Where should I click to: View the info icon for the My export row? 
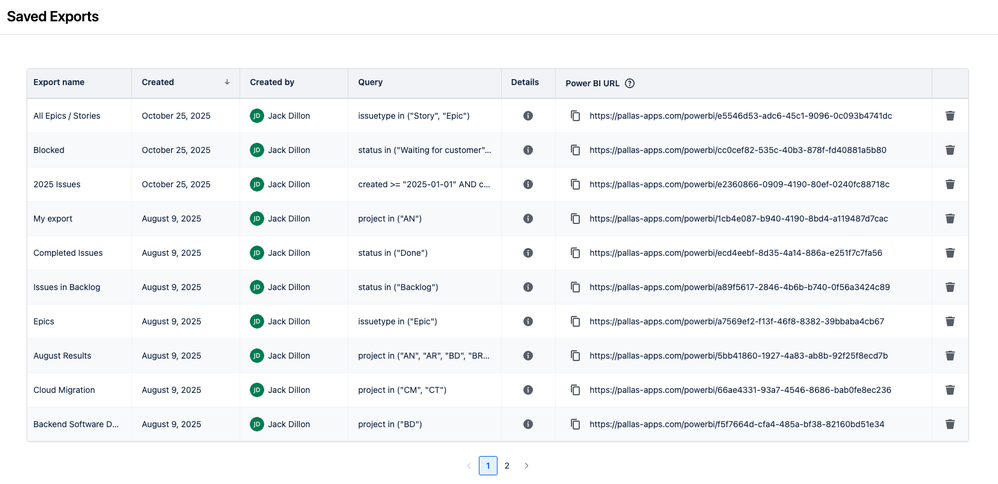tap(528, 218)
